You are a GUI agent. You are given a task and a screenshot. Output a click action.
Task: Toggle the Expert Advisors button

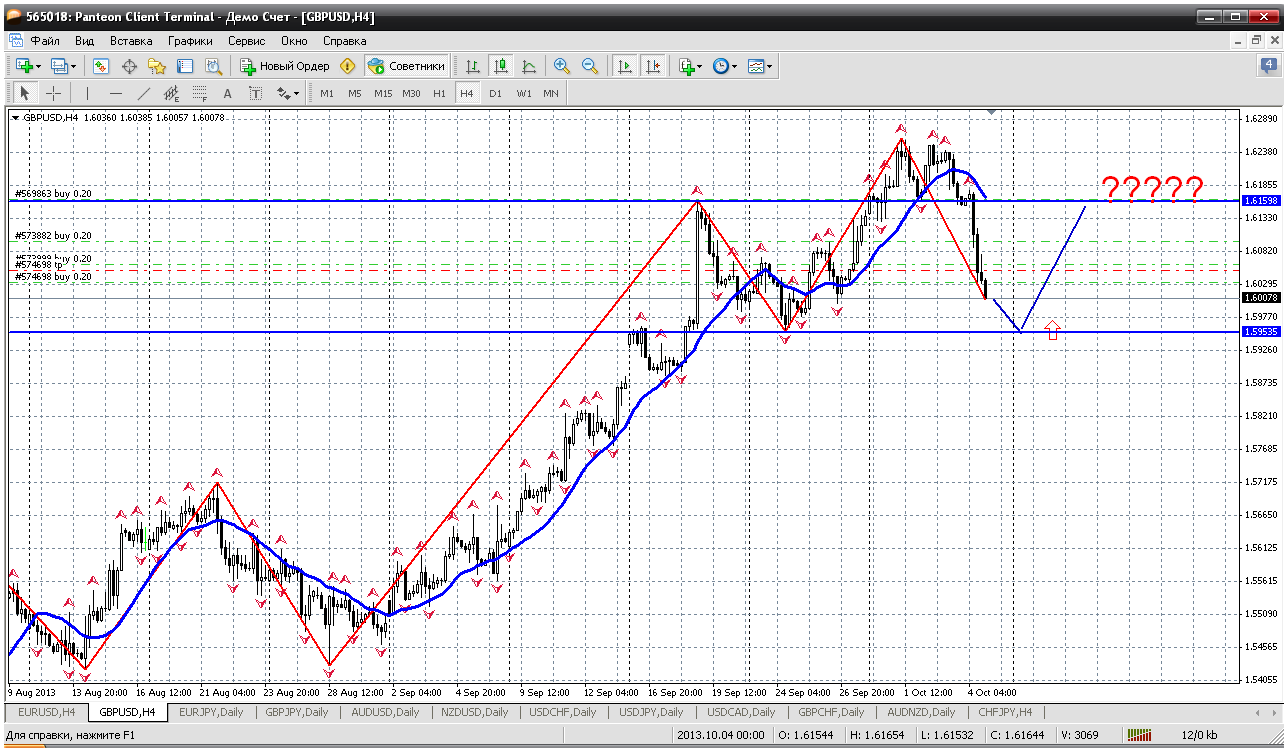point(406,66)
